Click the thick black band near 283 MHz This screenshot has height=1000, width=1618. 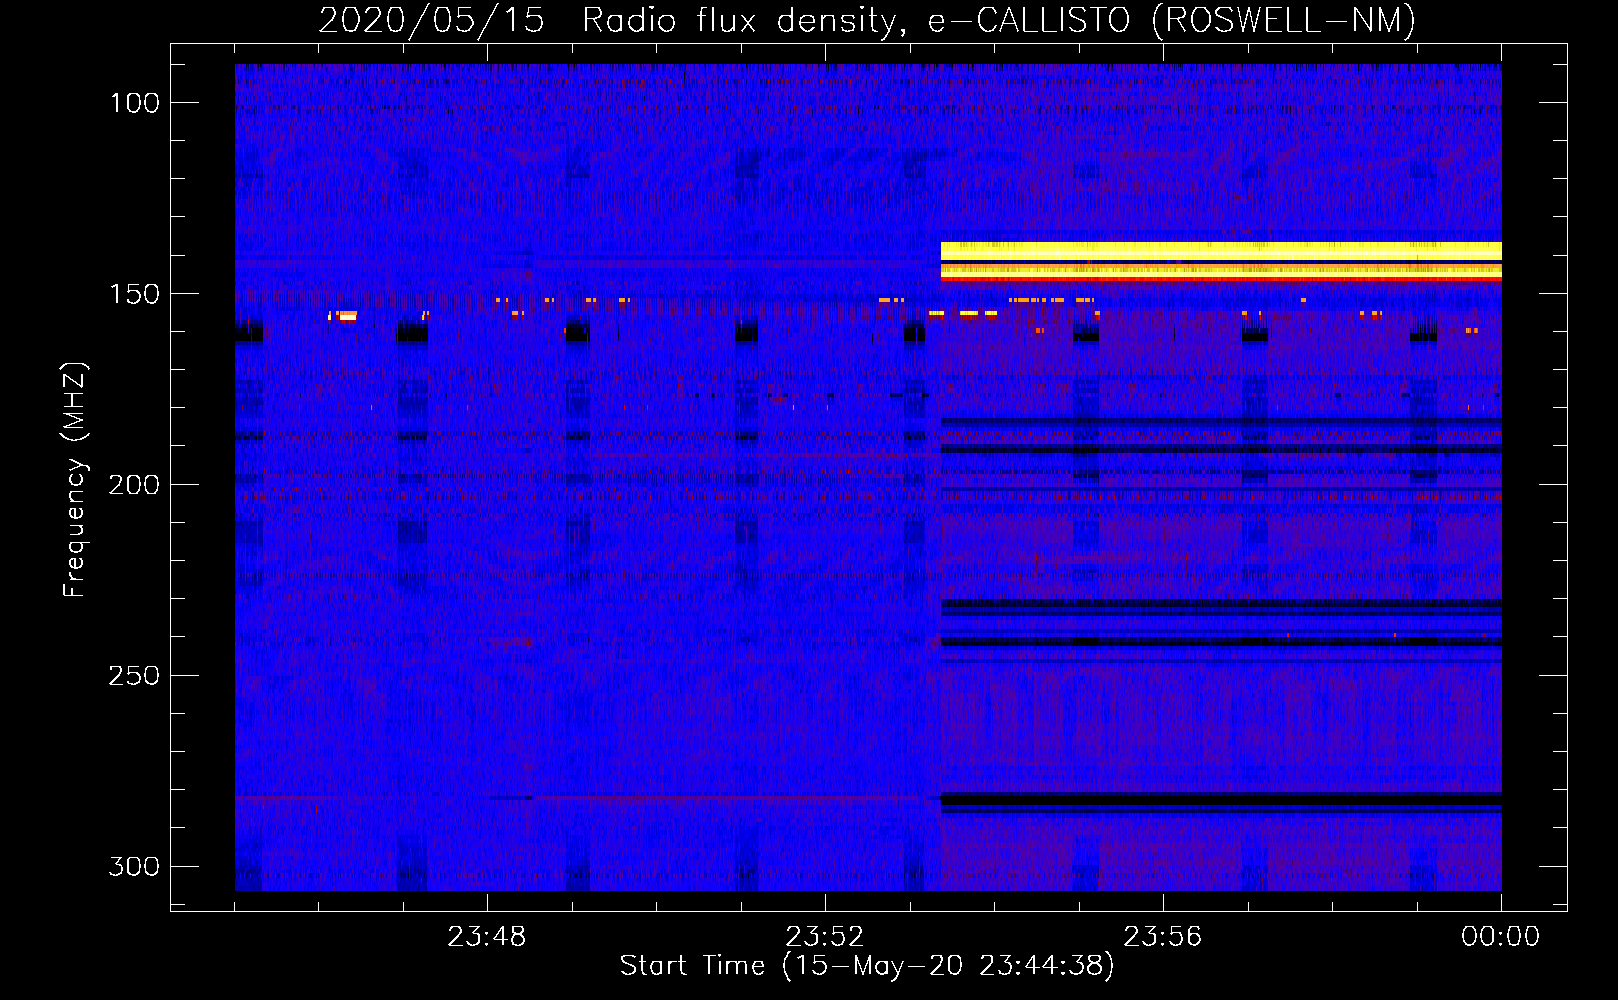click(1221, 799)
